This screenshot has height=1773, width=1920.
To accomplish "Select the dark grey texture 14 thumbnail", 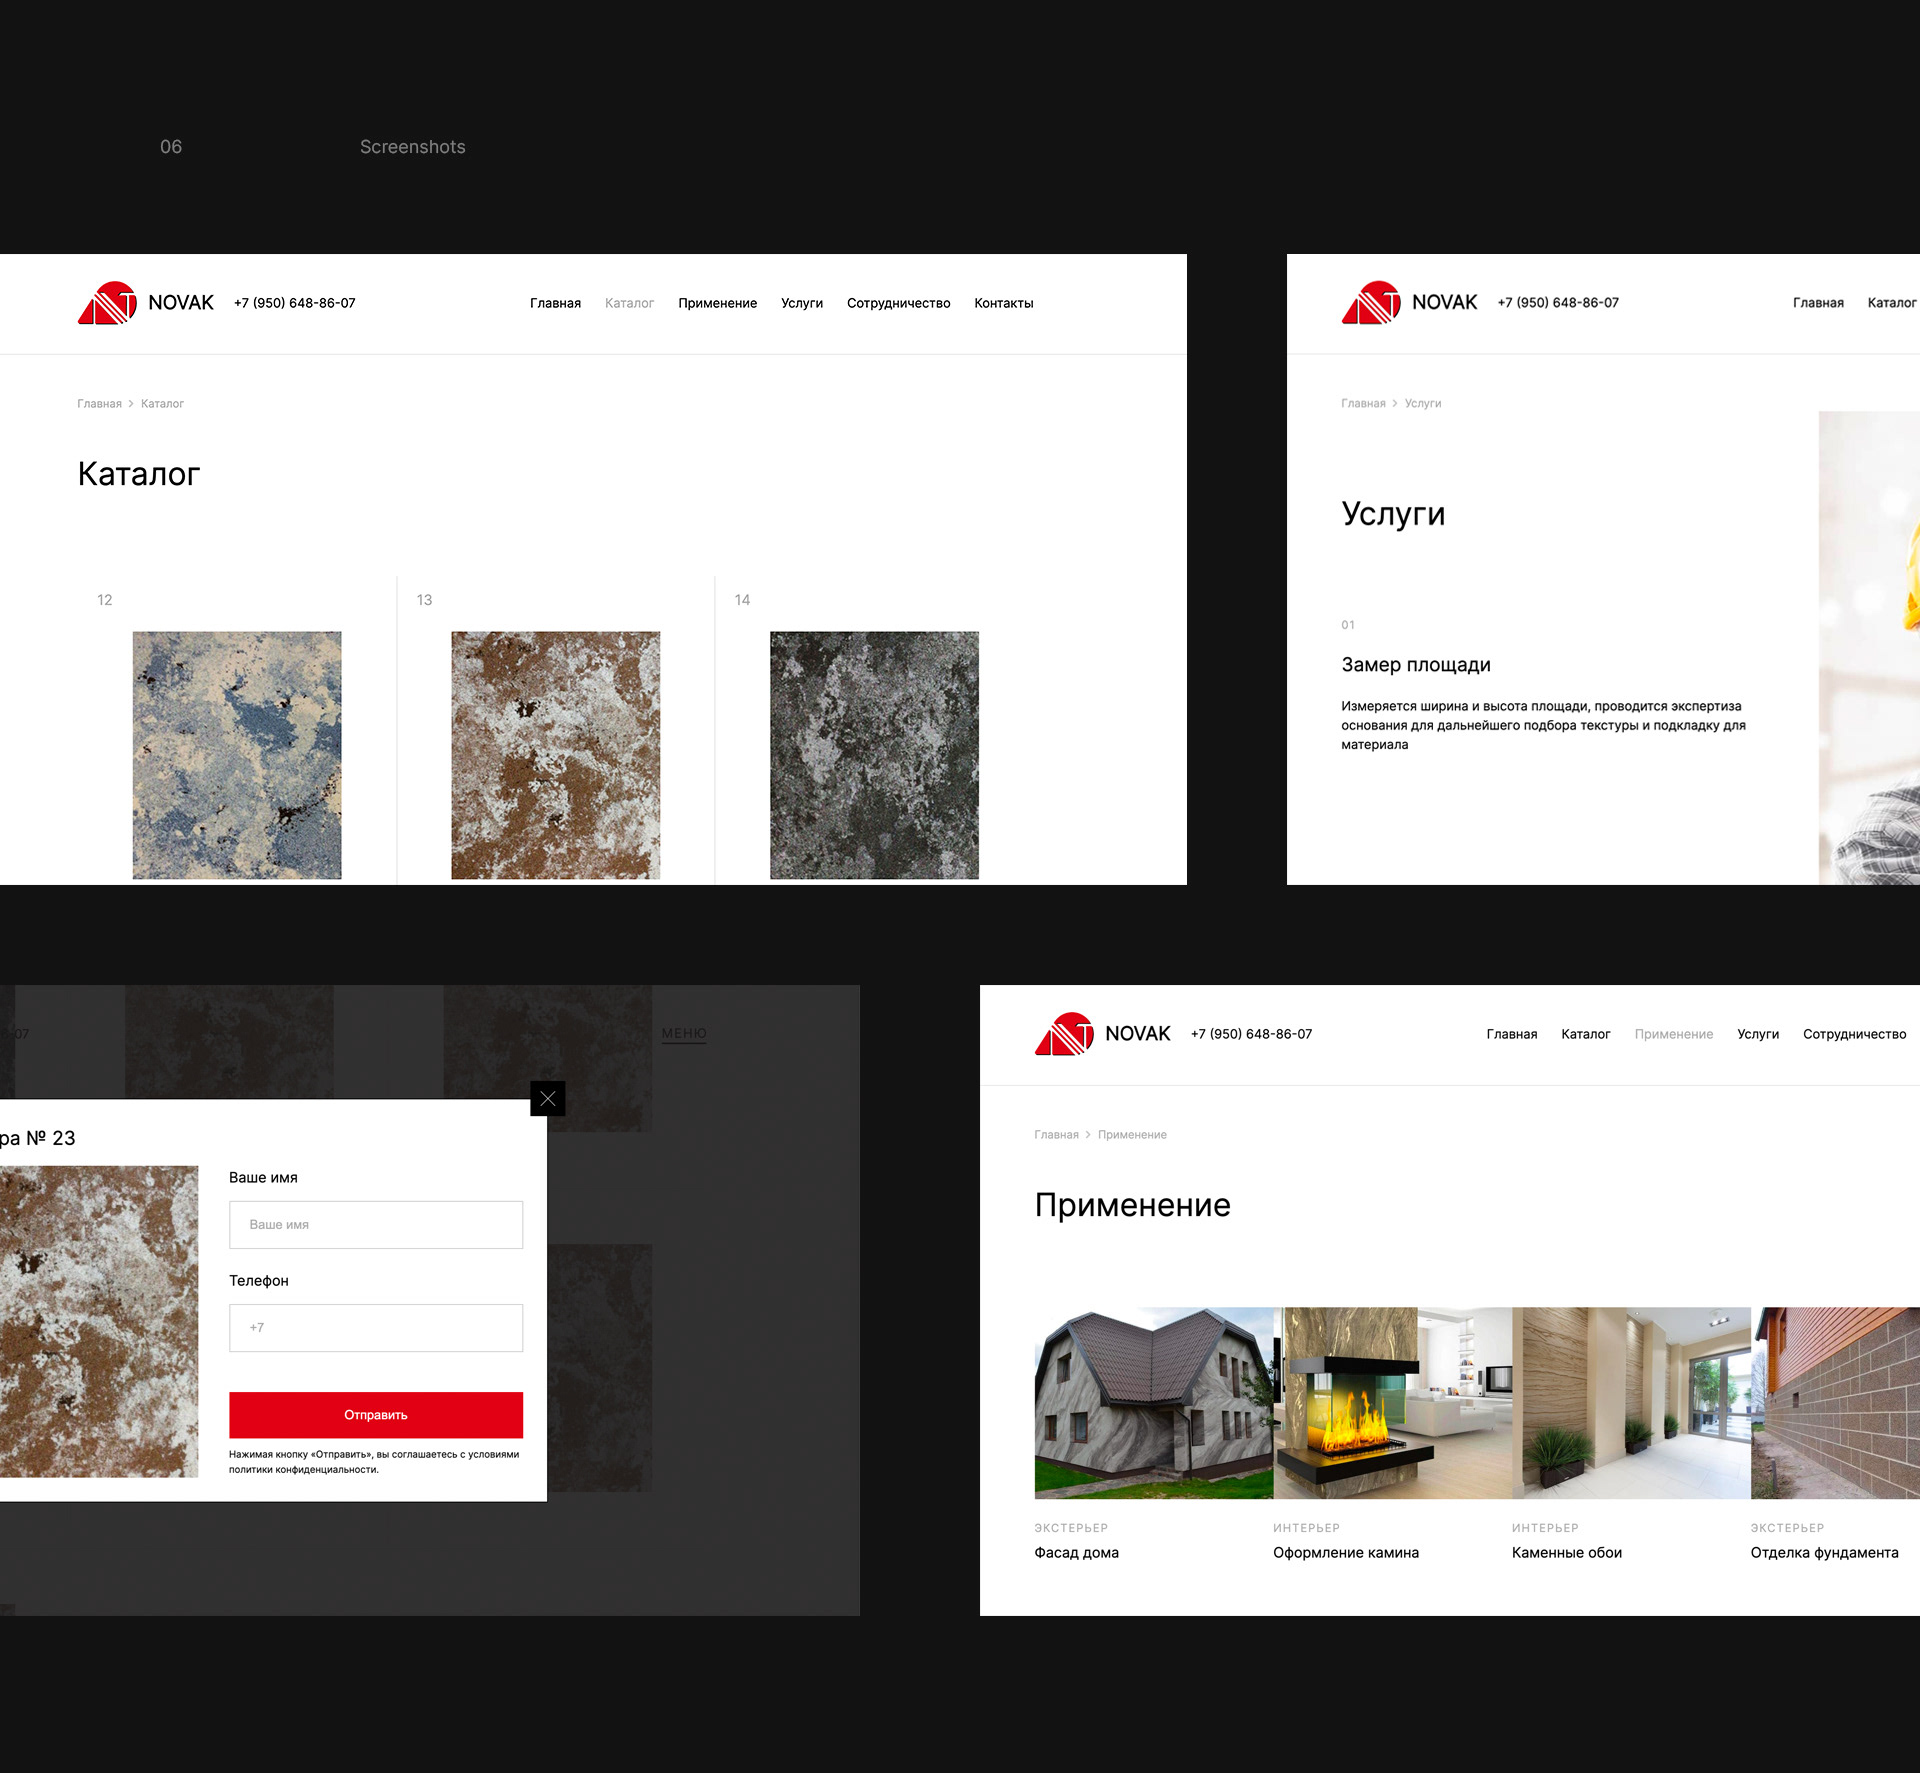I will pyautogui.click(x=874, y=755).
